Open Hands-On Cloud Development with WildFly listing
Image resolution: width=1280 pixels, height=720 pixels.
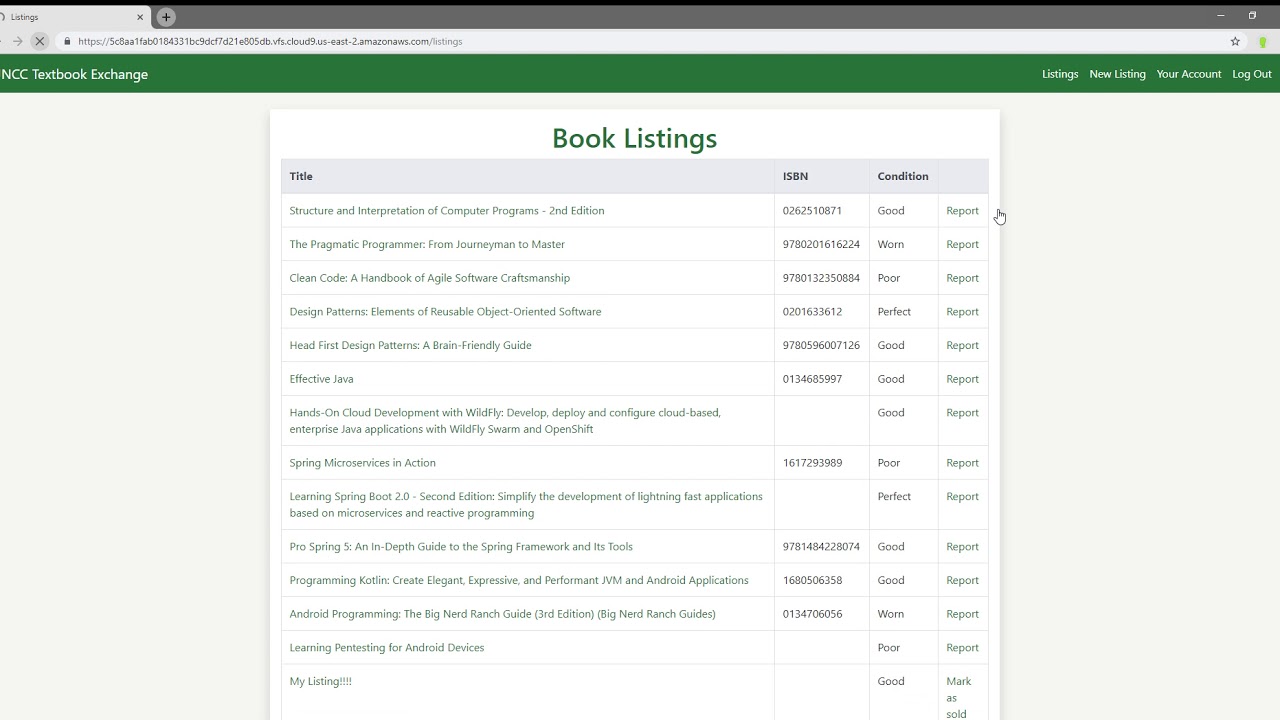pyautogui.click(x=505, y=421)
